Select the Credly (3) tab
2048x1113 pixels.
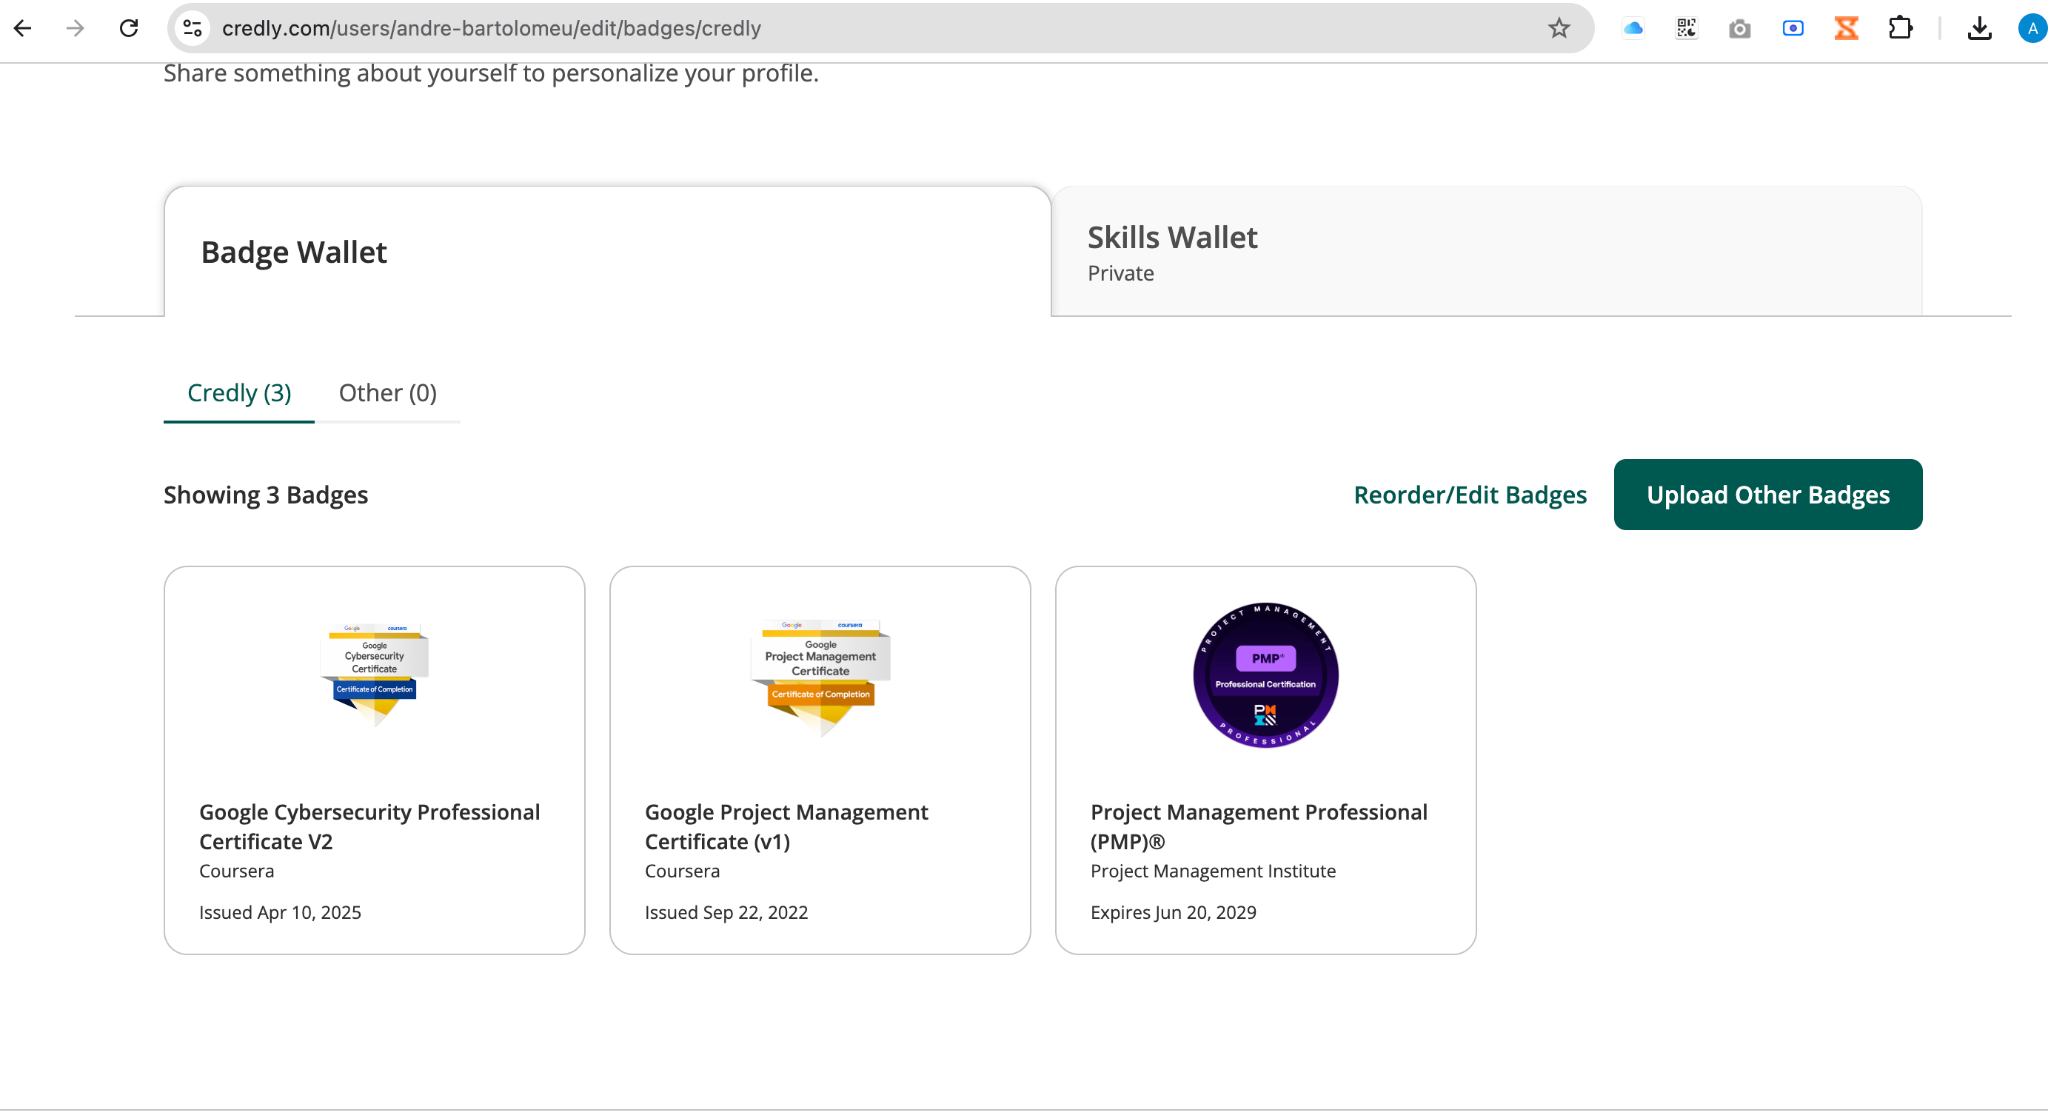pos(239,393)
